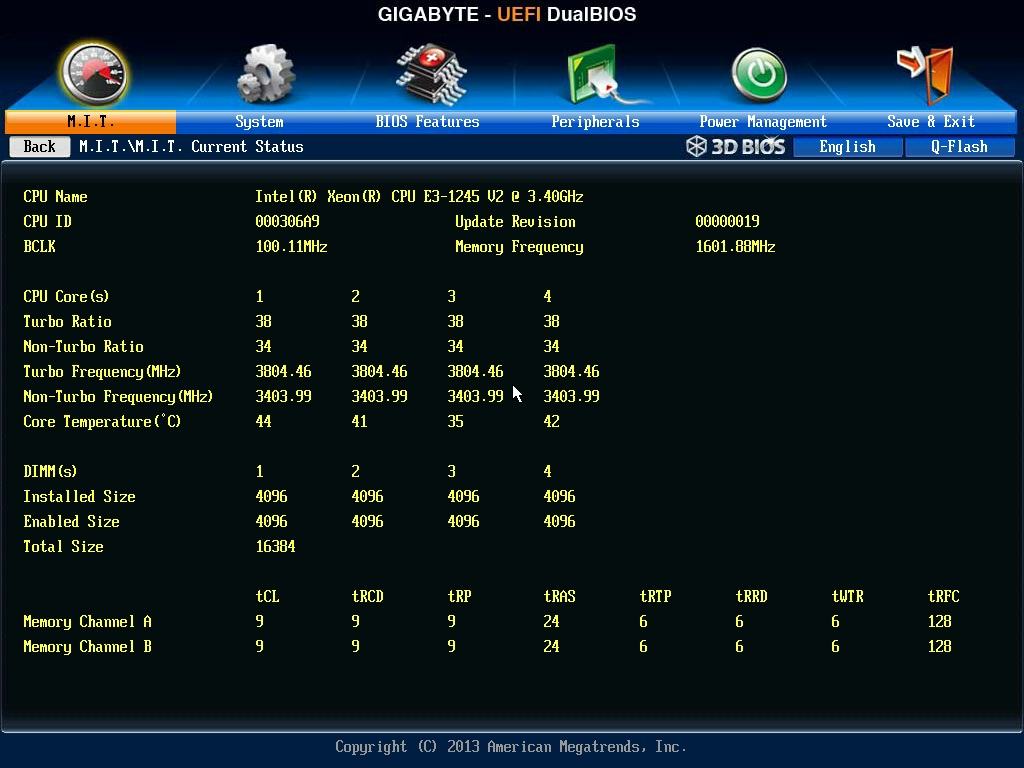The height and width of the screenshot is (768, 1024).
Task: Click the tRP column header
Action: tap(459, 596)
